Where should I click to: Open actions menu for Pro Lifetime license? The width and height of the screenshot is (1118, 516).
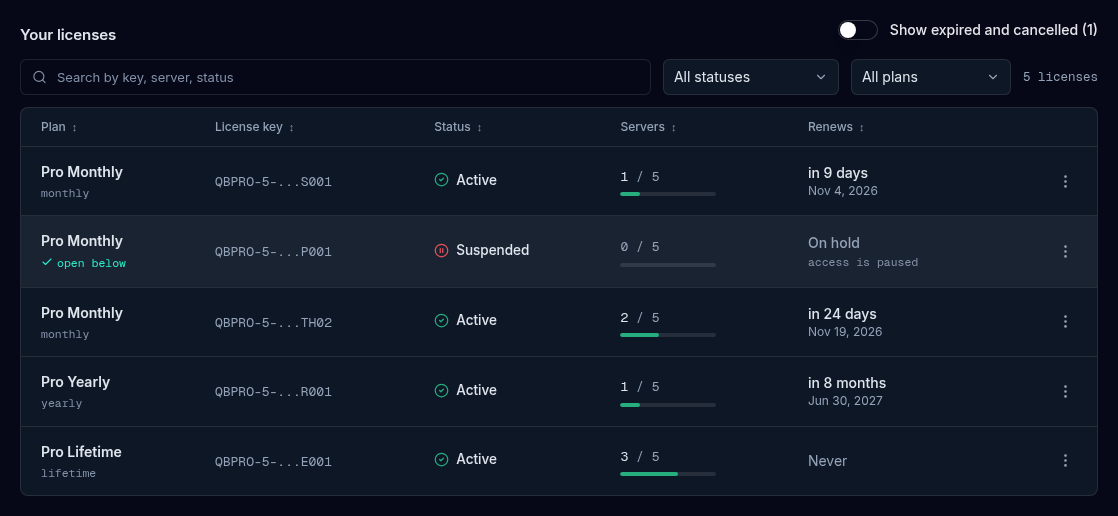pos(1065,460)
